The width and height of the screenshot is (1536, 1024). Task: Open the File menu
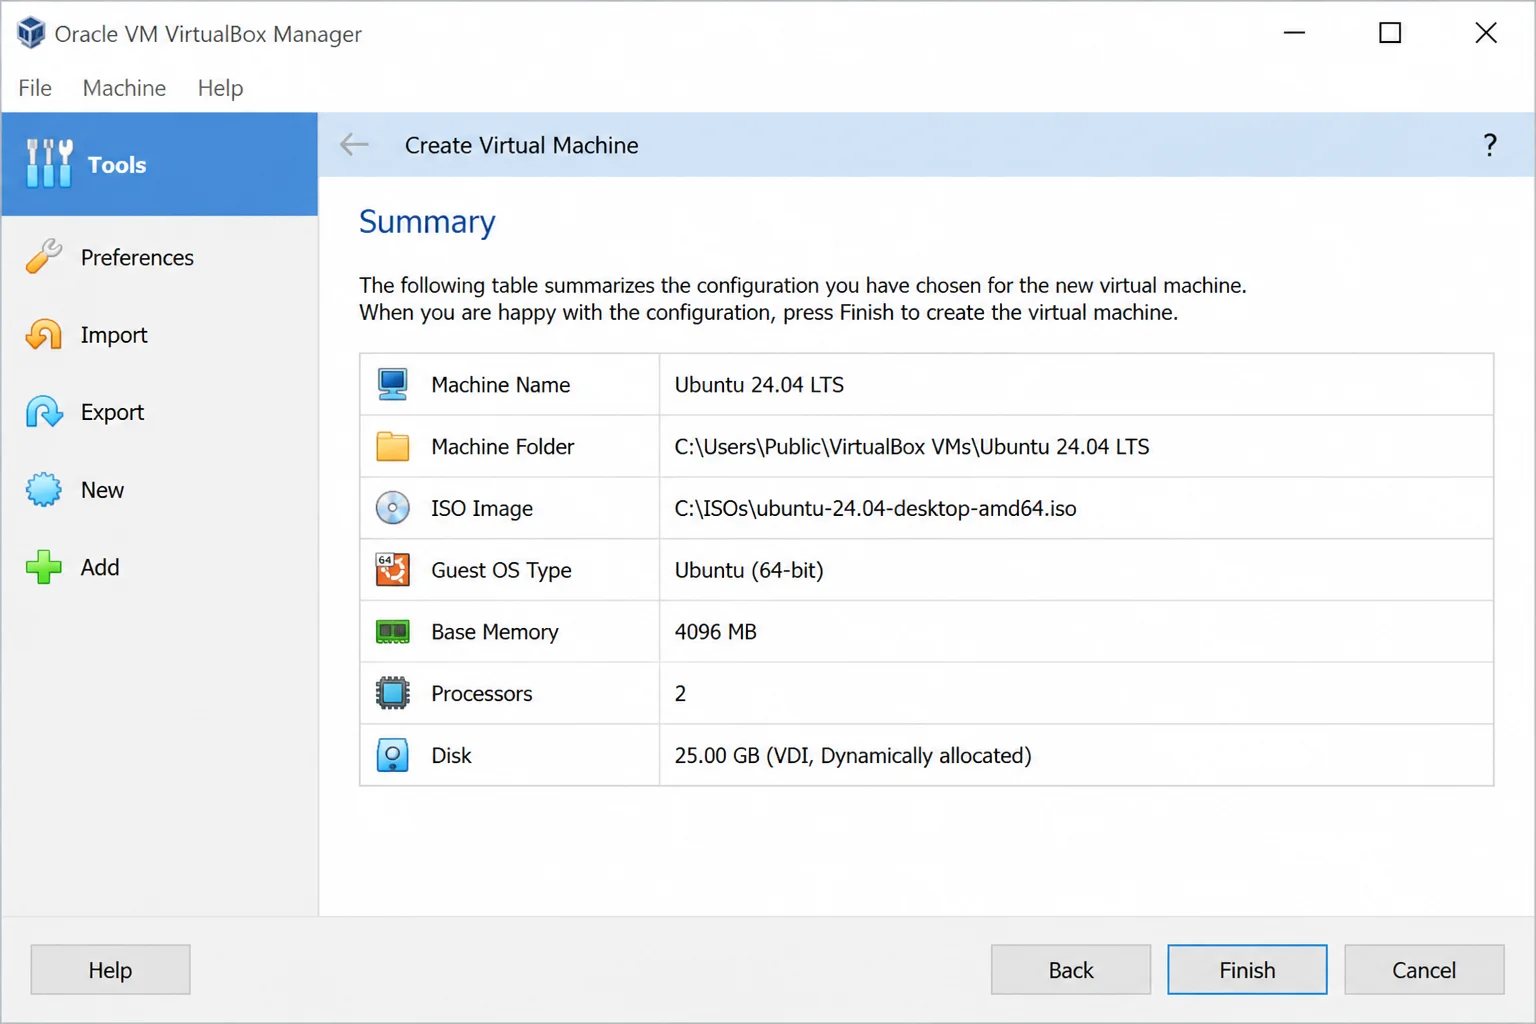click(x=35, y=88)
